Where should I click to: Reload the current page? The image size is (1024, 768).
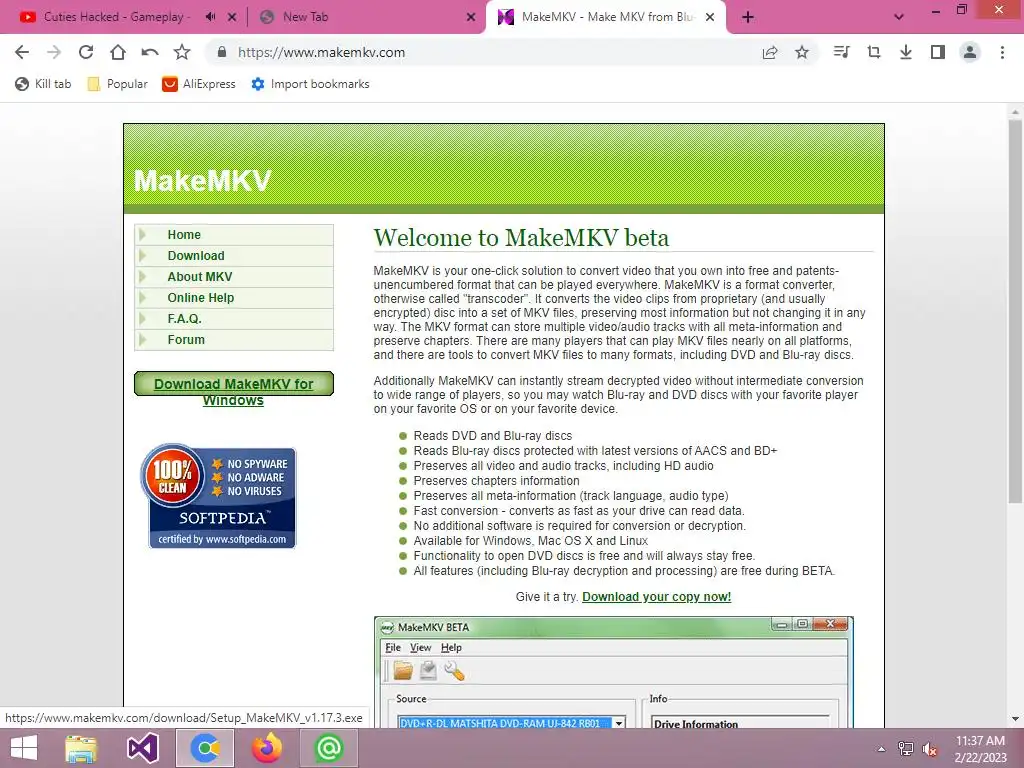click(86, 52)
